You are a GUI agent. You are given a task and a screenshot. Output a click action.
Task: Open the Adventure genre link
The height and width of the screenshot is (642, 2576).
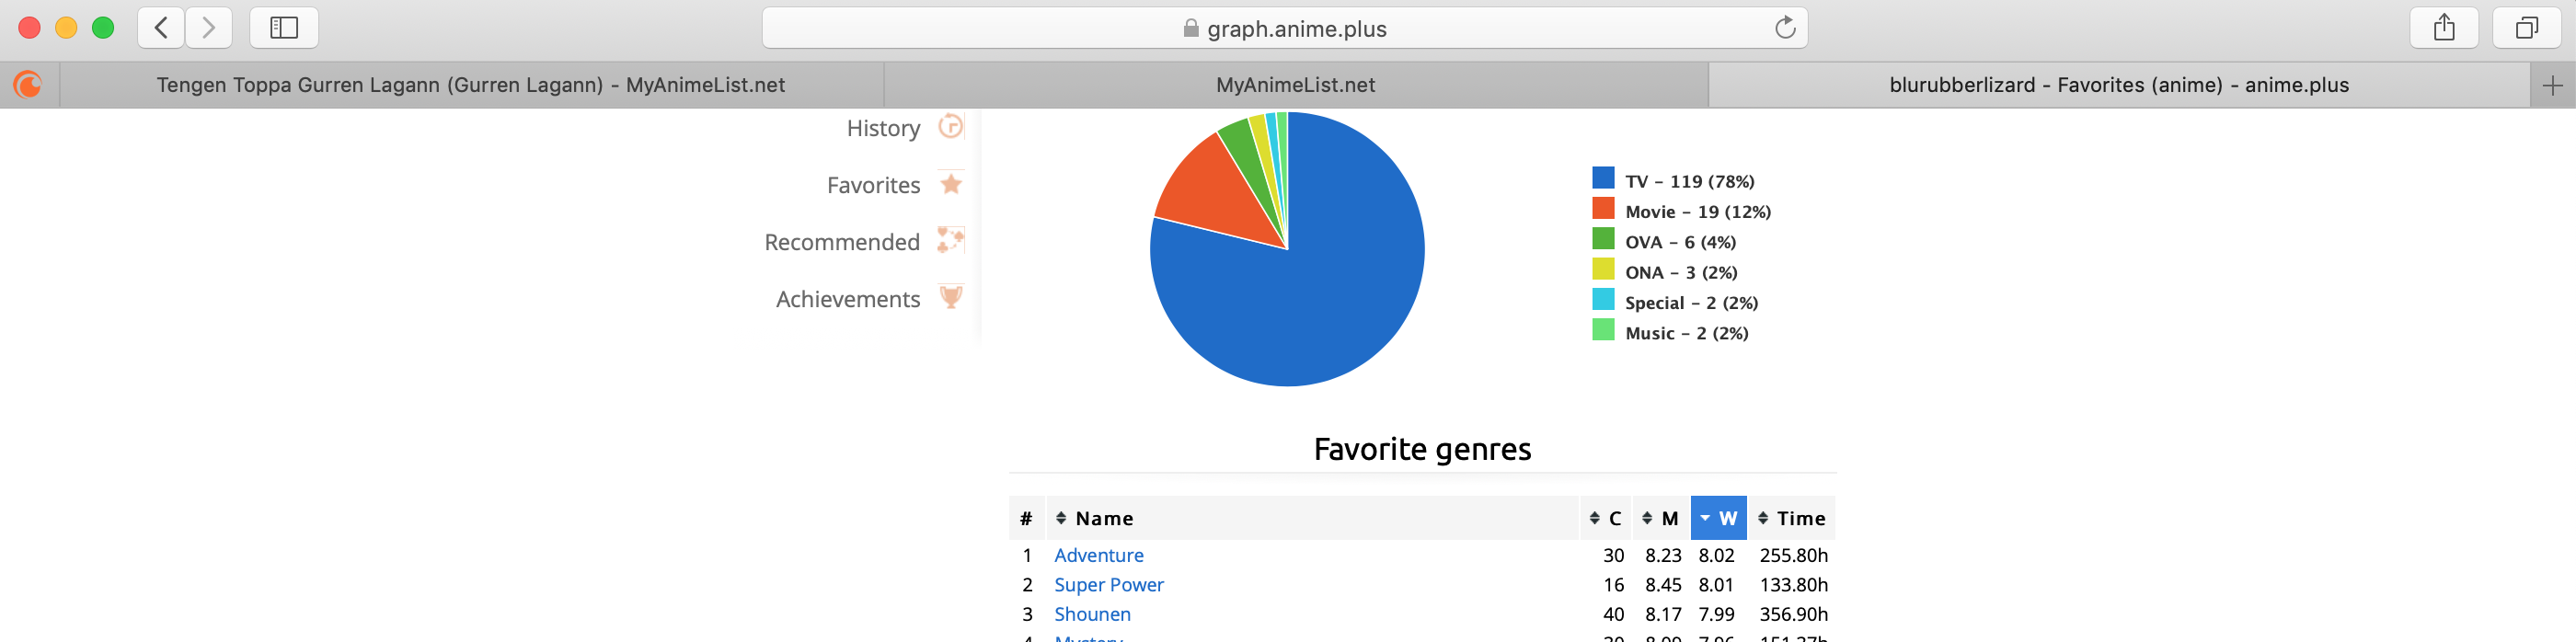1098,555
